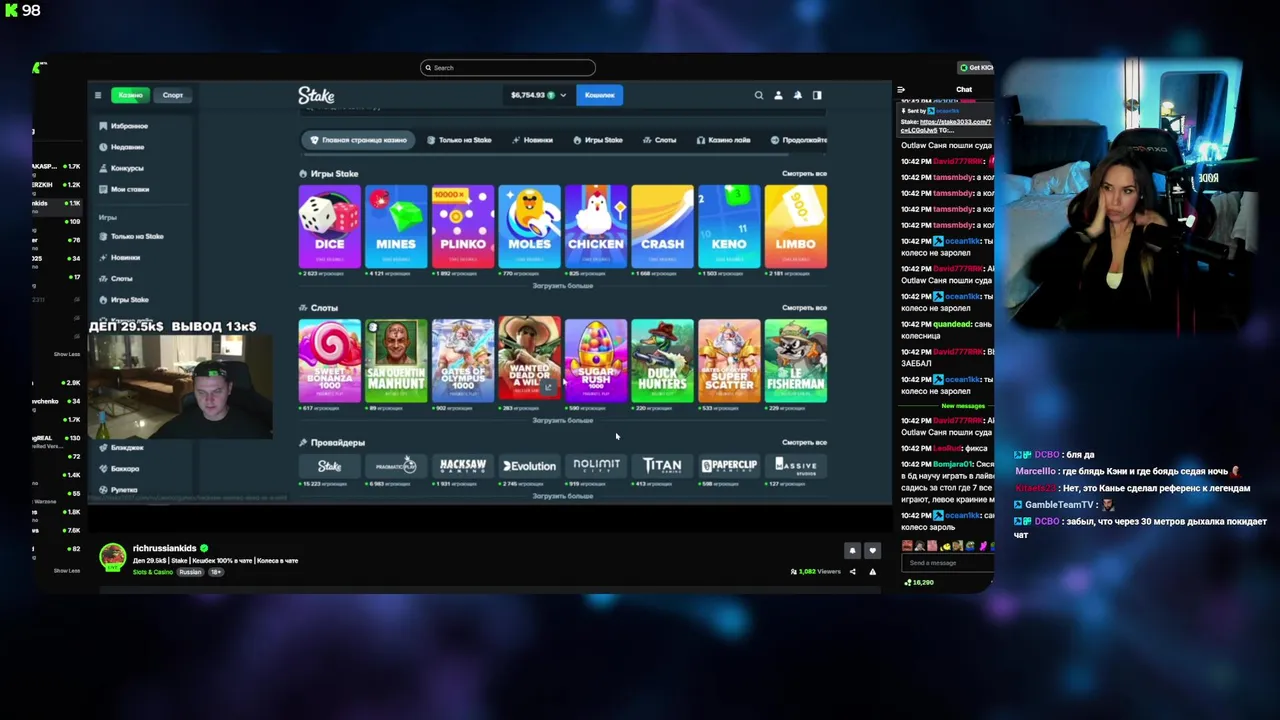The height and width of the screenshot is (720, 1280).
Task: Click the Kick search field
Action: [x=508, y=68]
